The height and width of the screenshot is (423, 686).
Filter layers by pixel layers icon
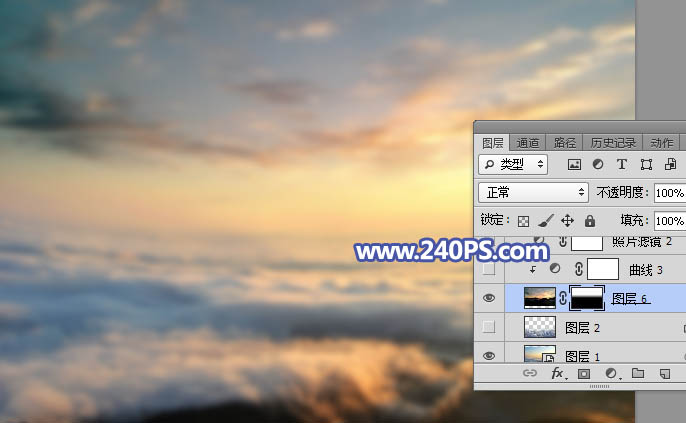click(x=574, y=164)
